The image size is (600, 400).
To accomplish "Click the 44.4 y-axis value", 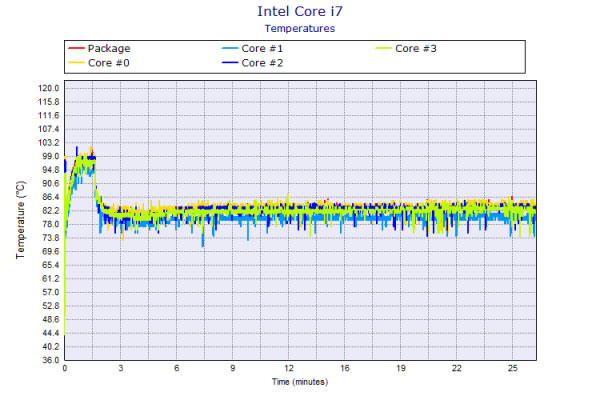I will [50, 333].
